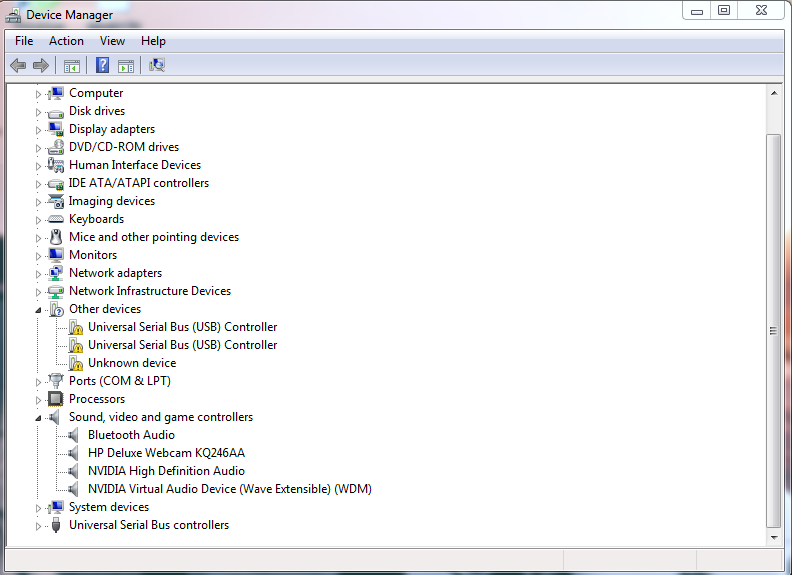The image size is (792, 575).
Task: Maximize the Device Manager window
Action: [x=724, y=10]
